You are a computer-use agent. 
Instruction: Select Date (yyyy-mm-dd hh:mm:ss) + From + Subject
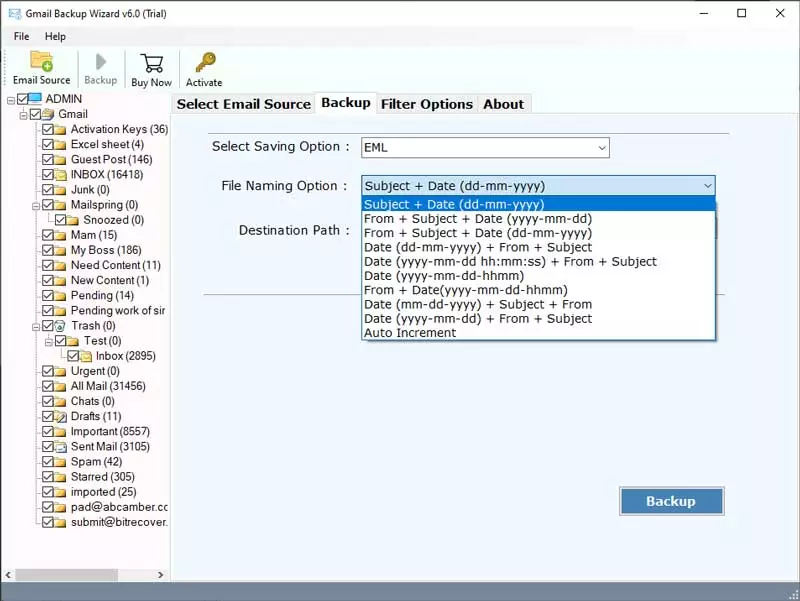click(x=510, y=262)
